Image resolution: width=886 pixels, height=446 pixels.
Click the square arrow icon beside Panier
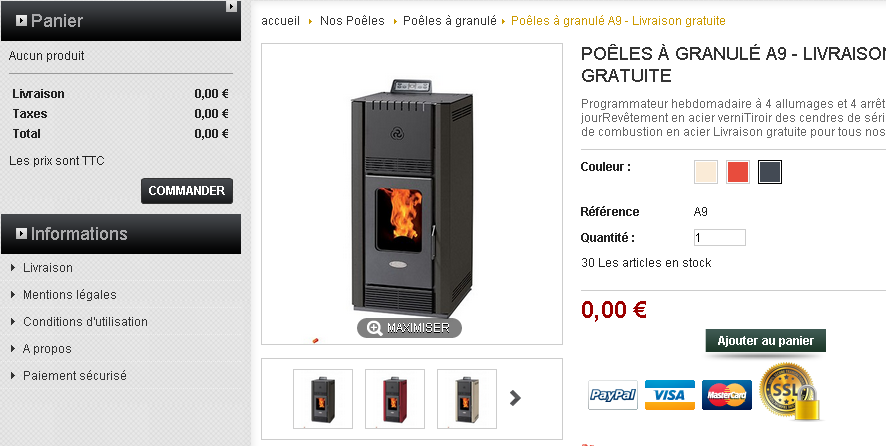(21, 21)
